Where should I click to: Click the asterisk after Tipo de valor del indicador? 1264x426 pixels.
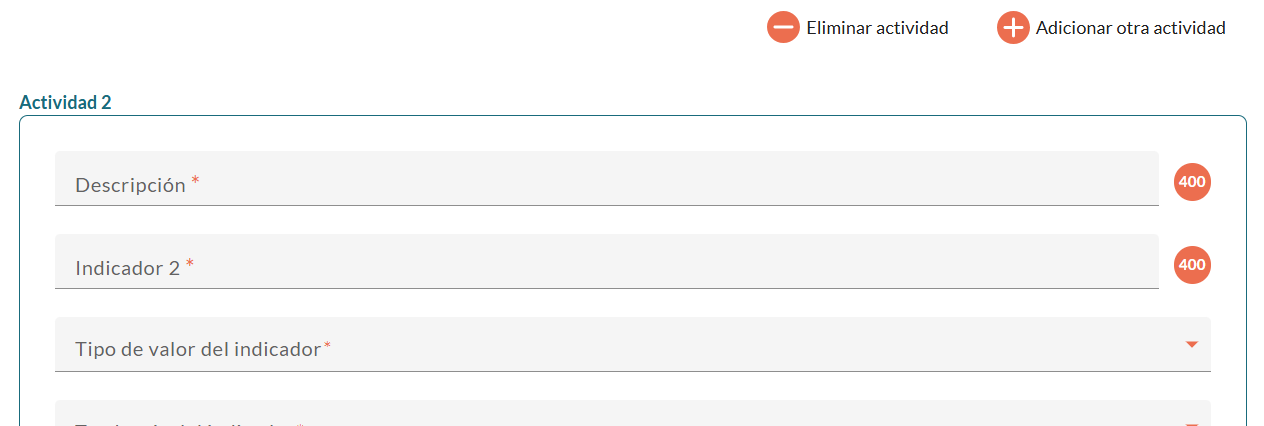coord(327,347)
